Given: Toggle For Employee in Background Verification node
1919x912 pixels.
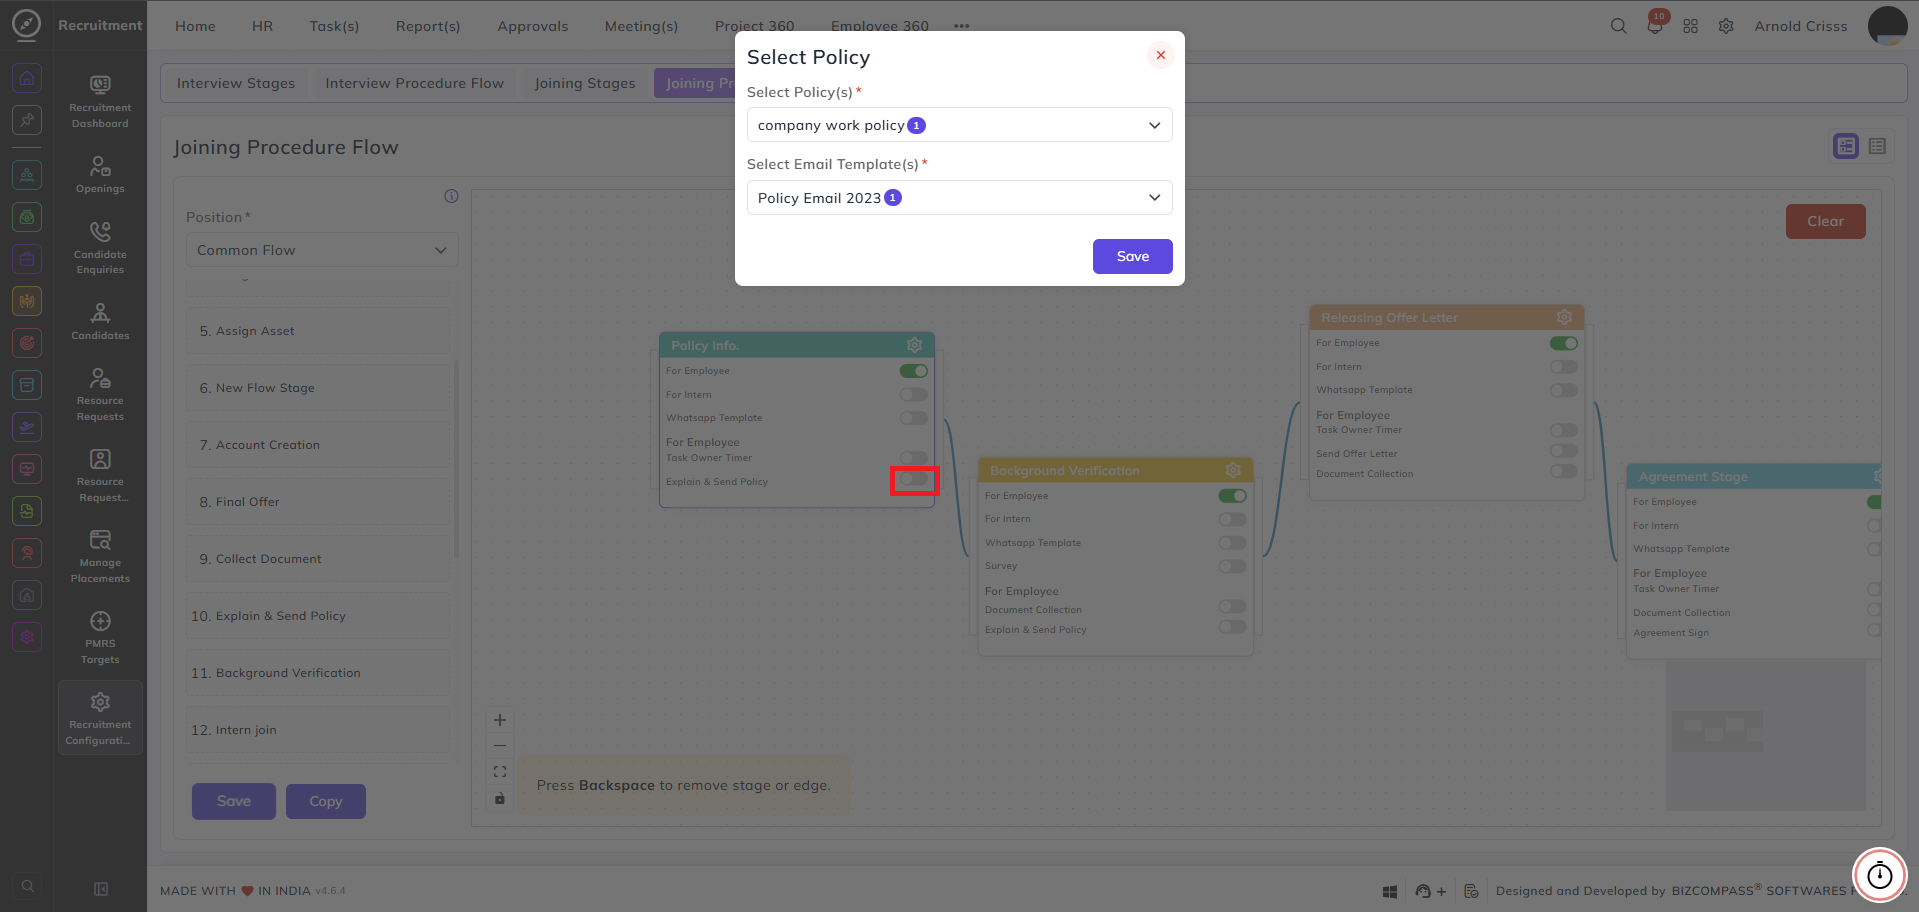Looking at the screenshot, I should tap(1232, 496).
